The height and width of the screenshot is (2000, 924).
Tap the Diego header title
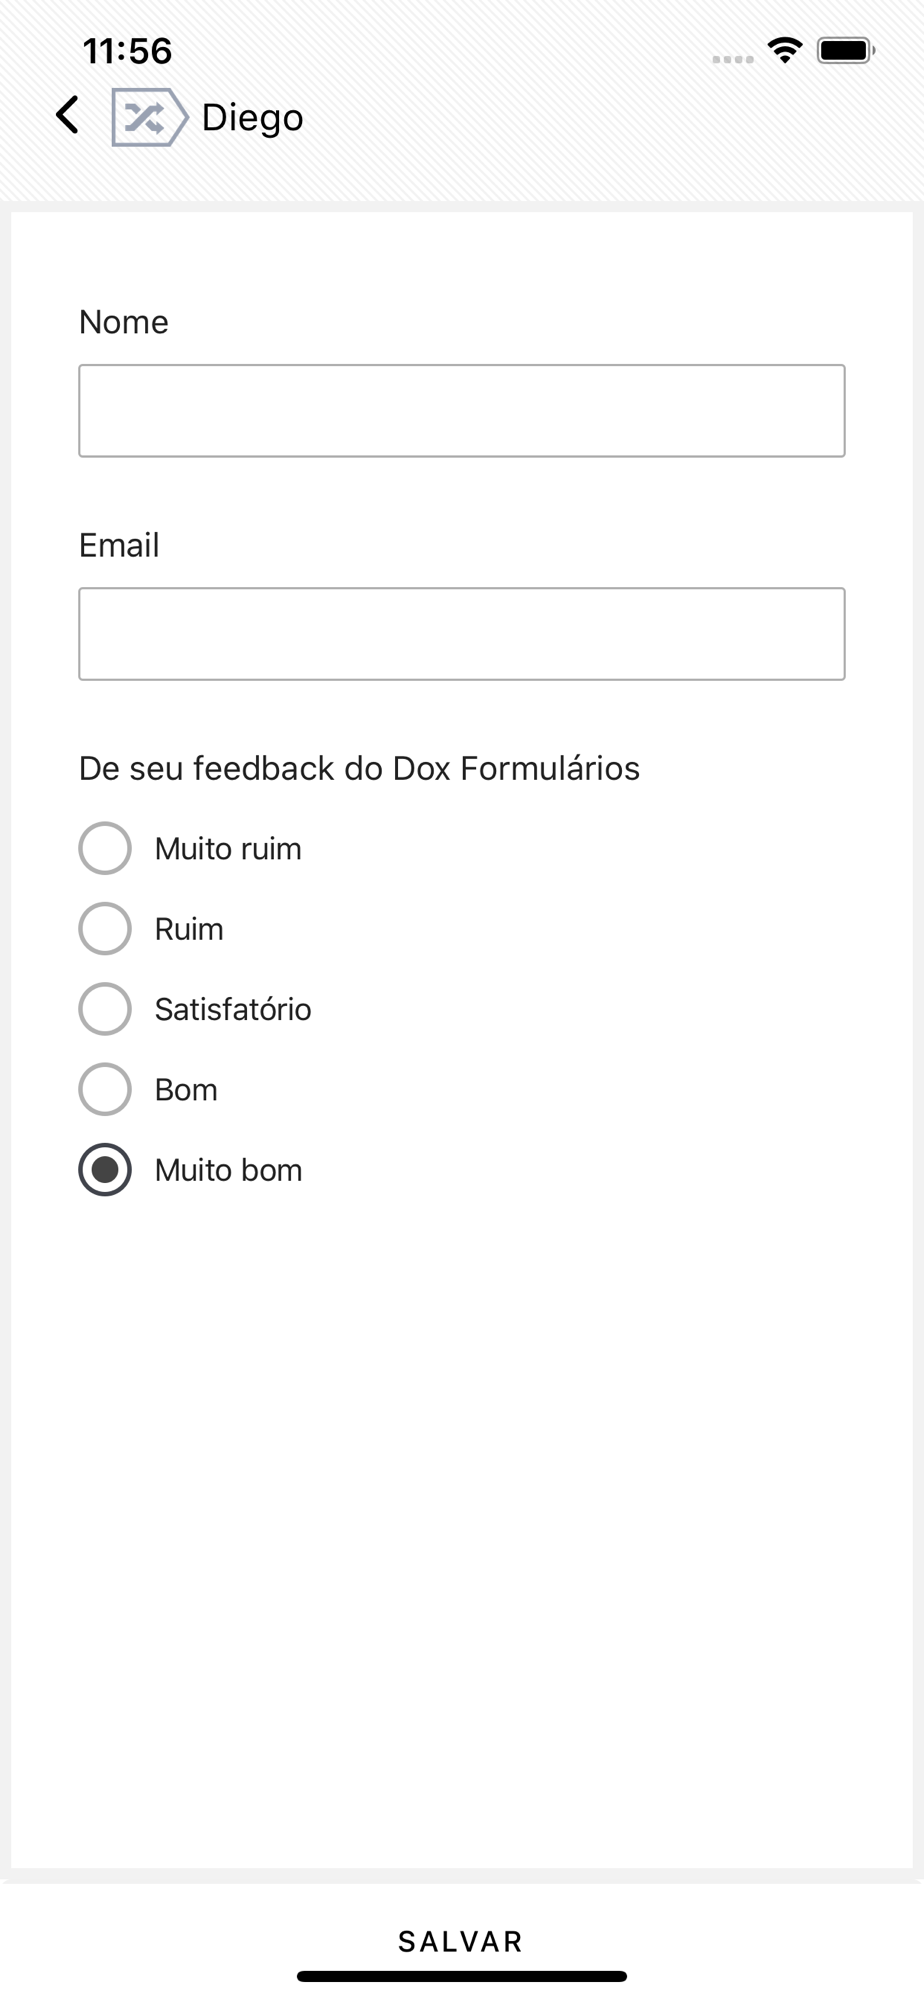[x=253, y=118]
